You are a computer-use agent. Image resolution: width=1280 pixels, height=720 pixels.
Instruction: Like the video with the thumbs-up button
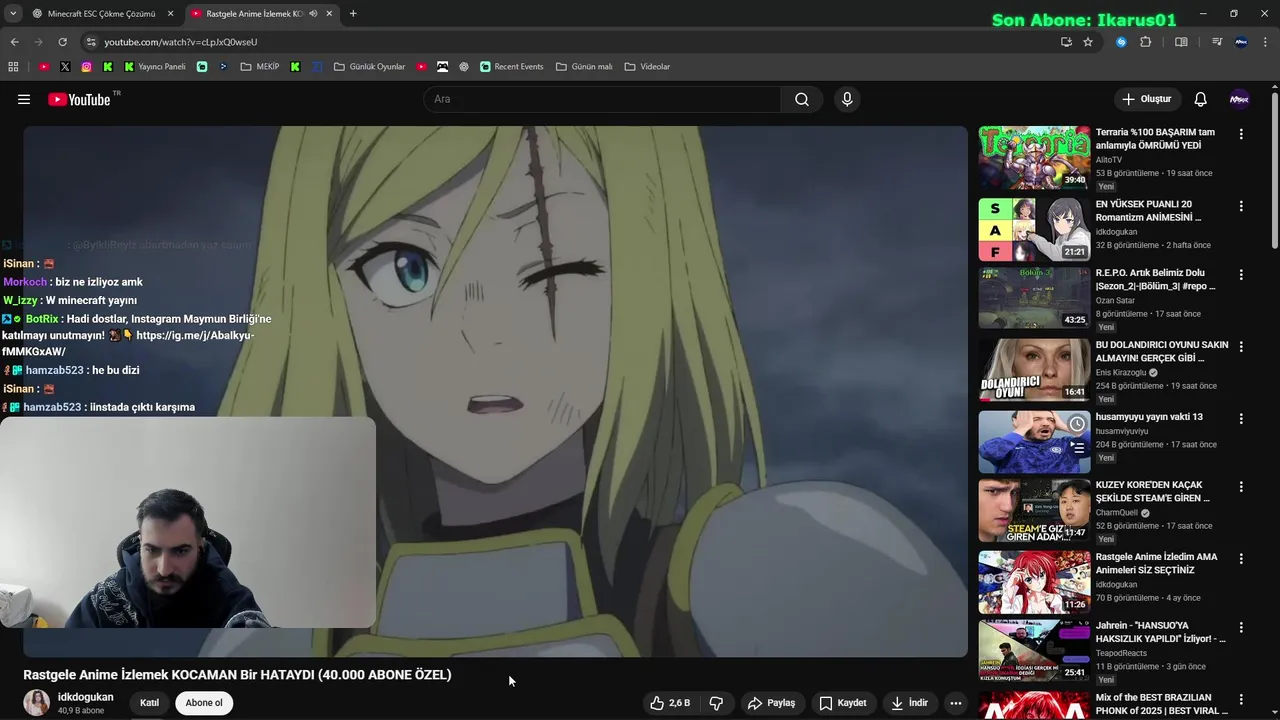pos(671,703)
